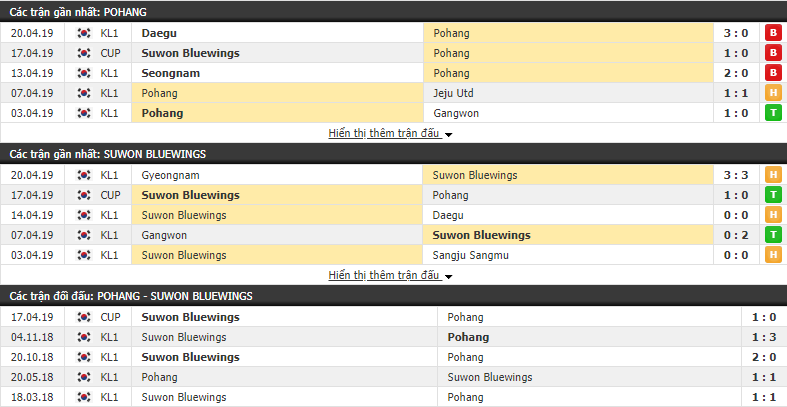Click date 03.04.19 in Pohang-Gangwon row
Viewport: 787px width, 407px height.
pos(32,113)
